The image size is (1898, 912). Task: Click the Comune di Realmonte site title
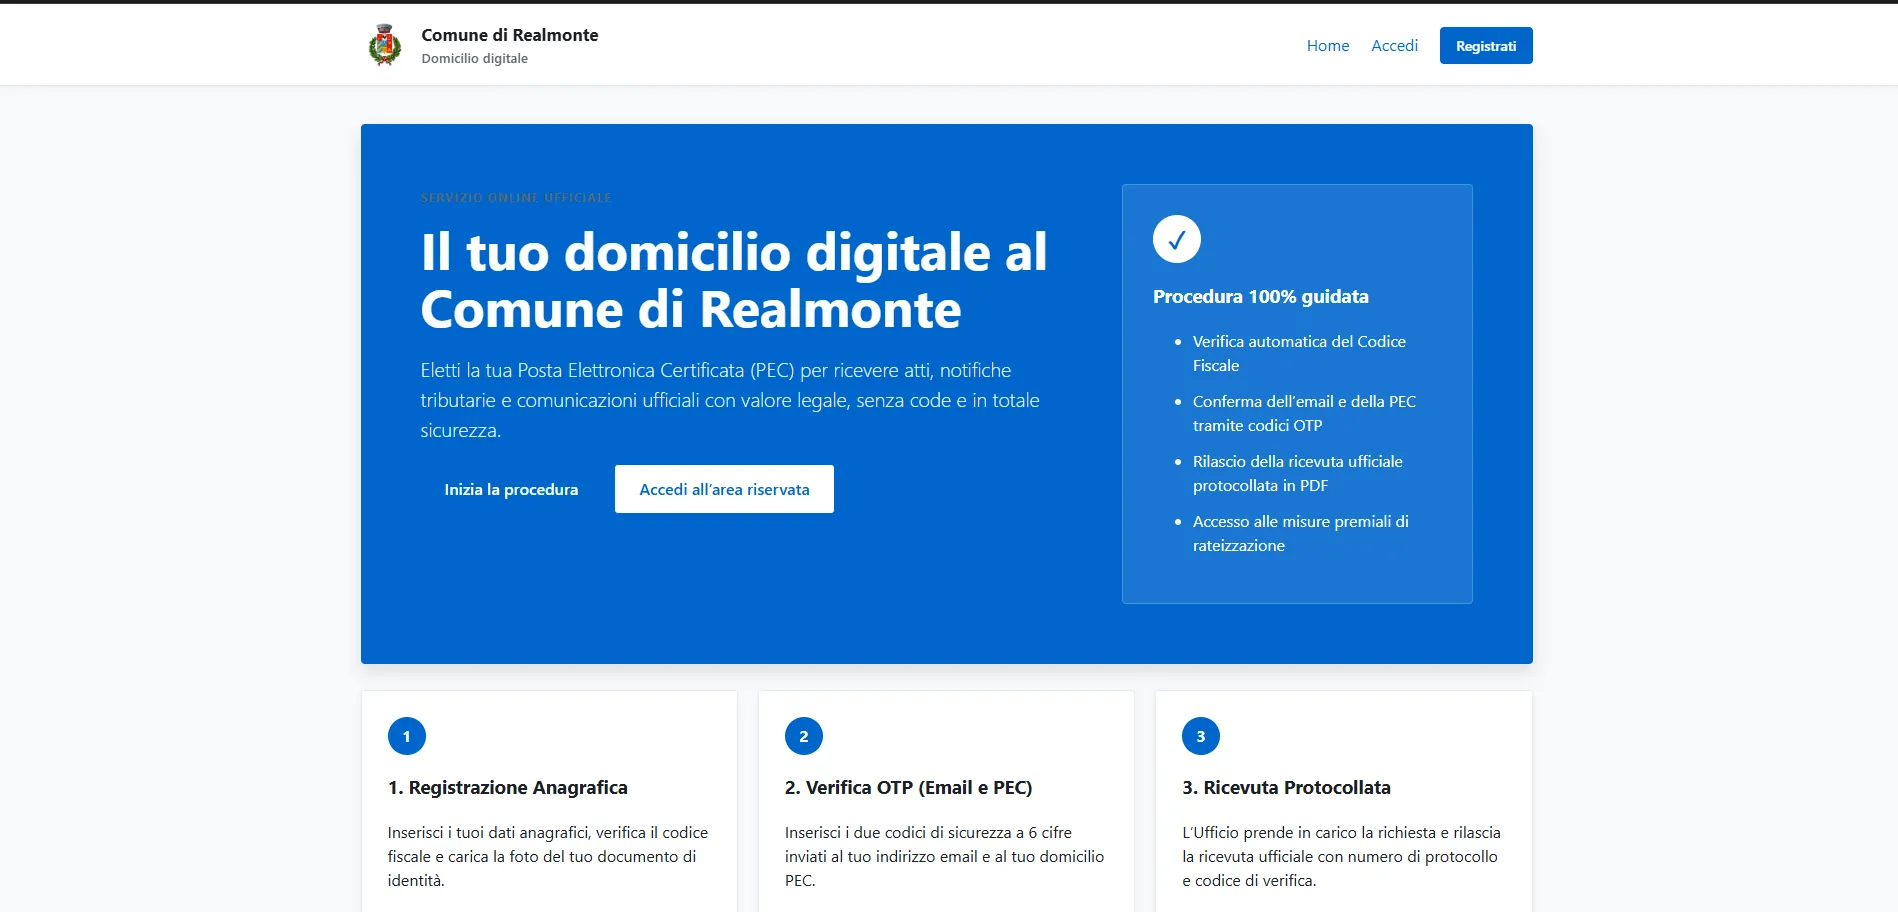[510, 35]
